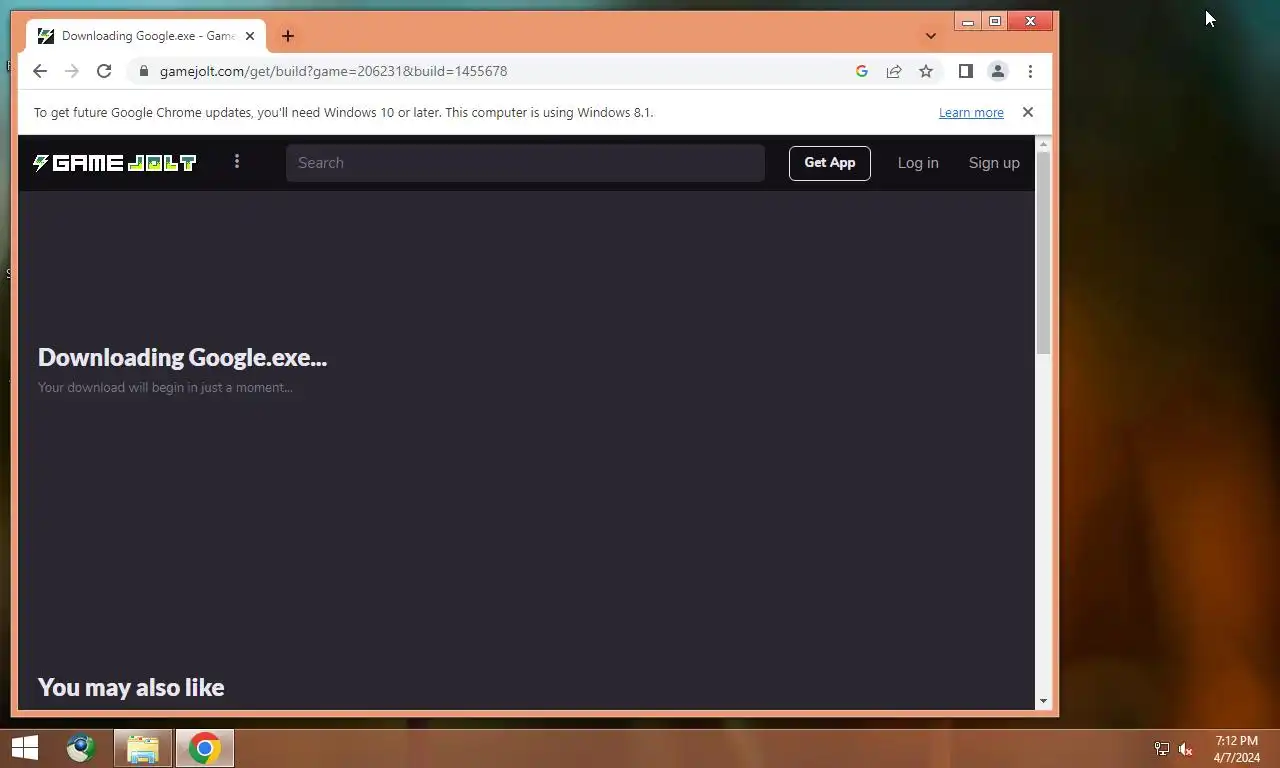Open Chrome profile avatar
Screen dimensions: 1280x768
click(998, 71)
